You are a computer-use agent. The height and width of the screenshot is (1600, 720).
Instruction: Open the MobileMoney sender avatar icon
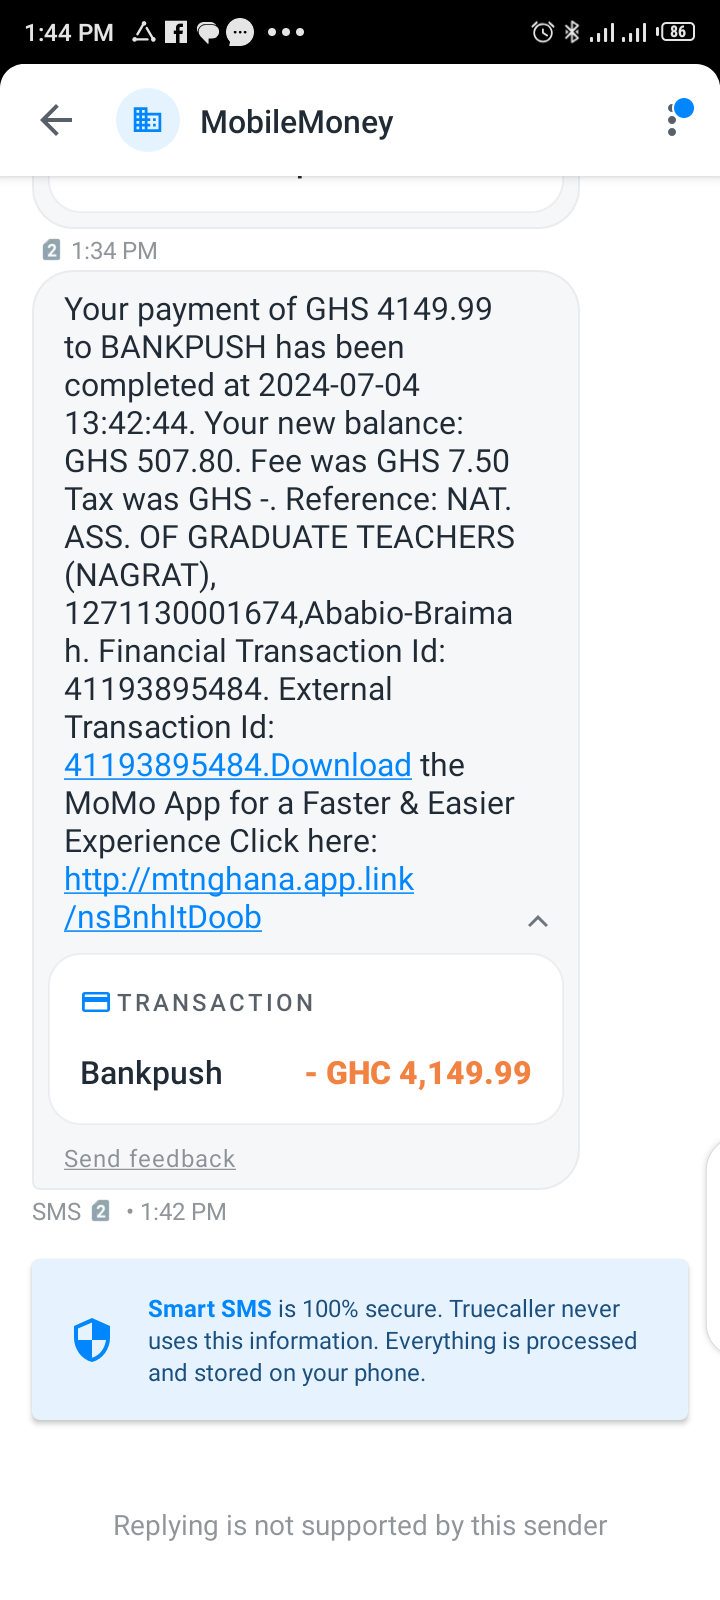click(148, 121)
